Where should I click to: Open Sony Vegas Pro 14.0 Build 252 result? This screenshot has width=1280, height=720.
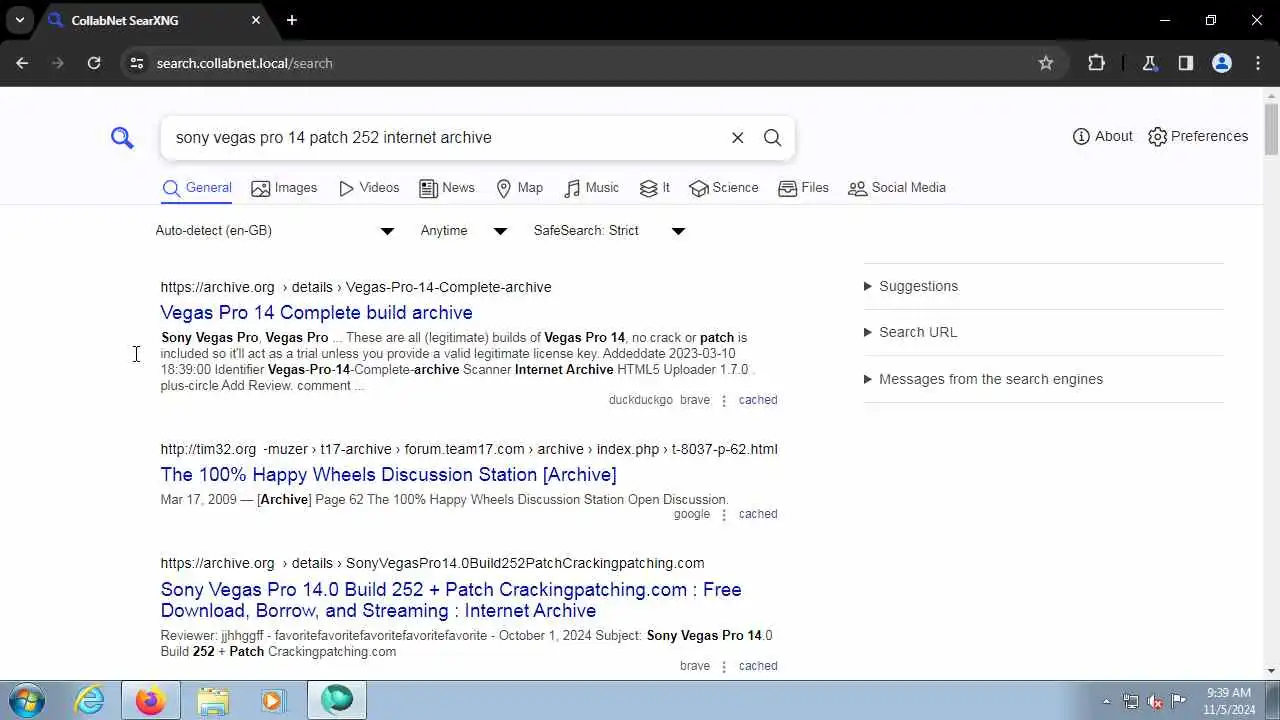pos(451,600)
